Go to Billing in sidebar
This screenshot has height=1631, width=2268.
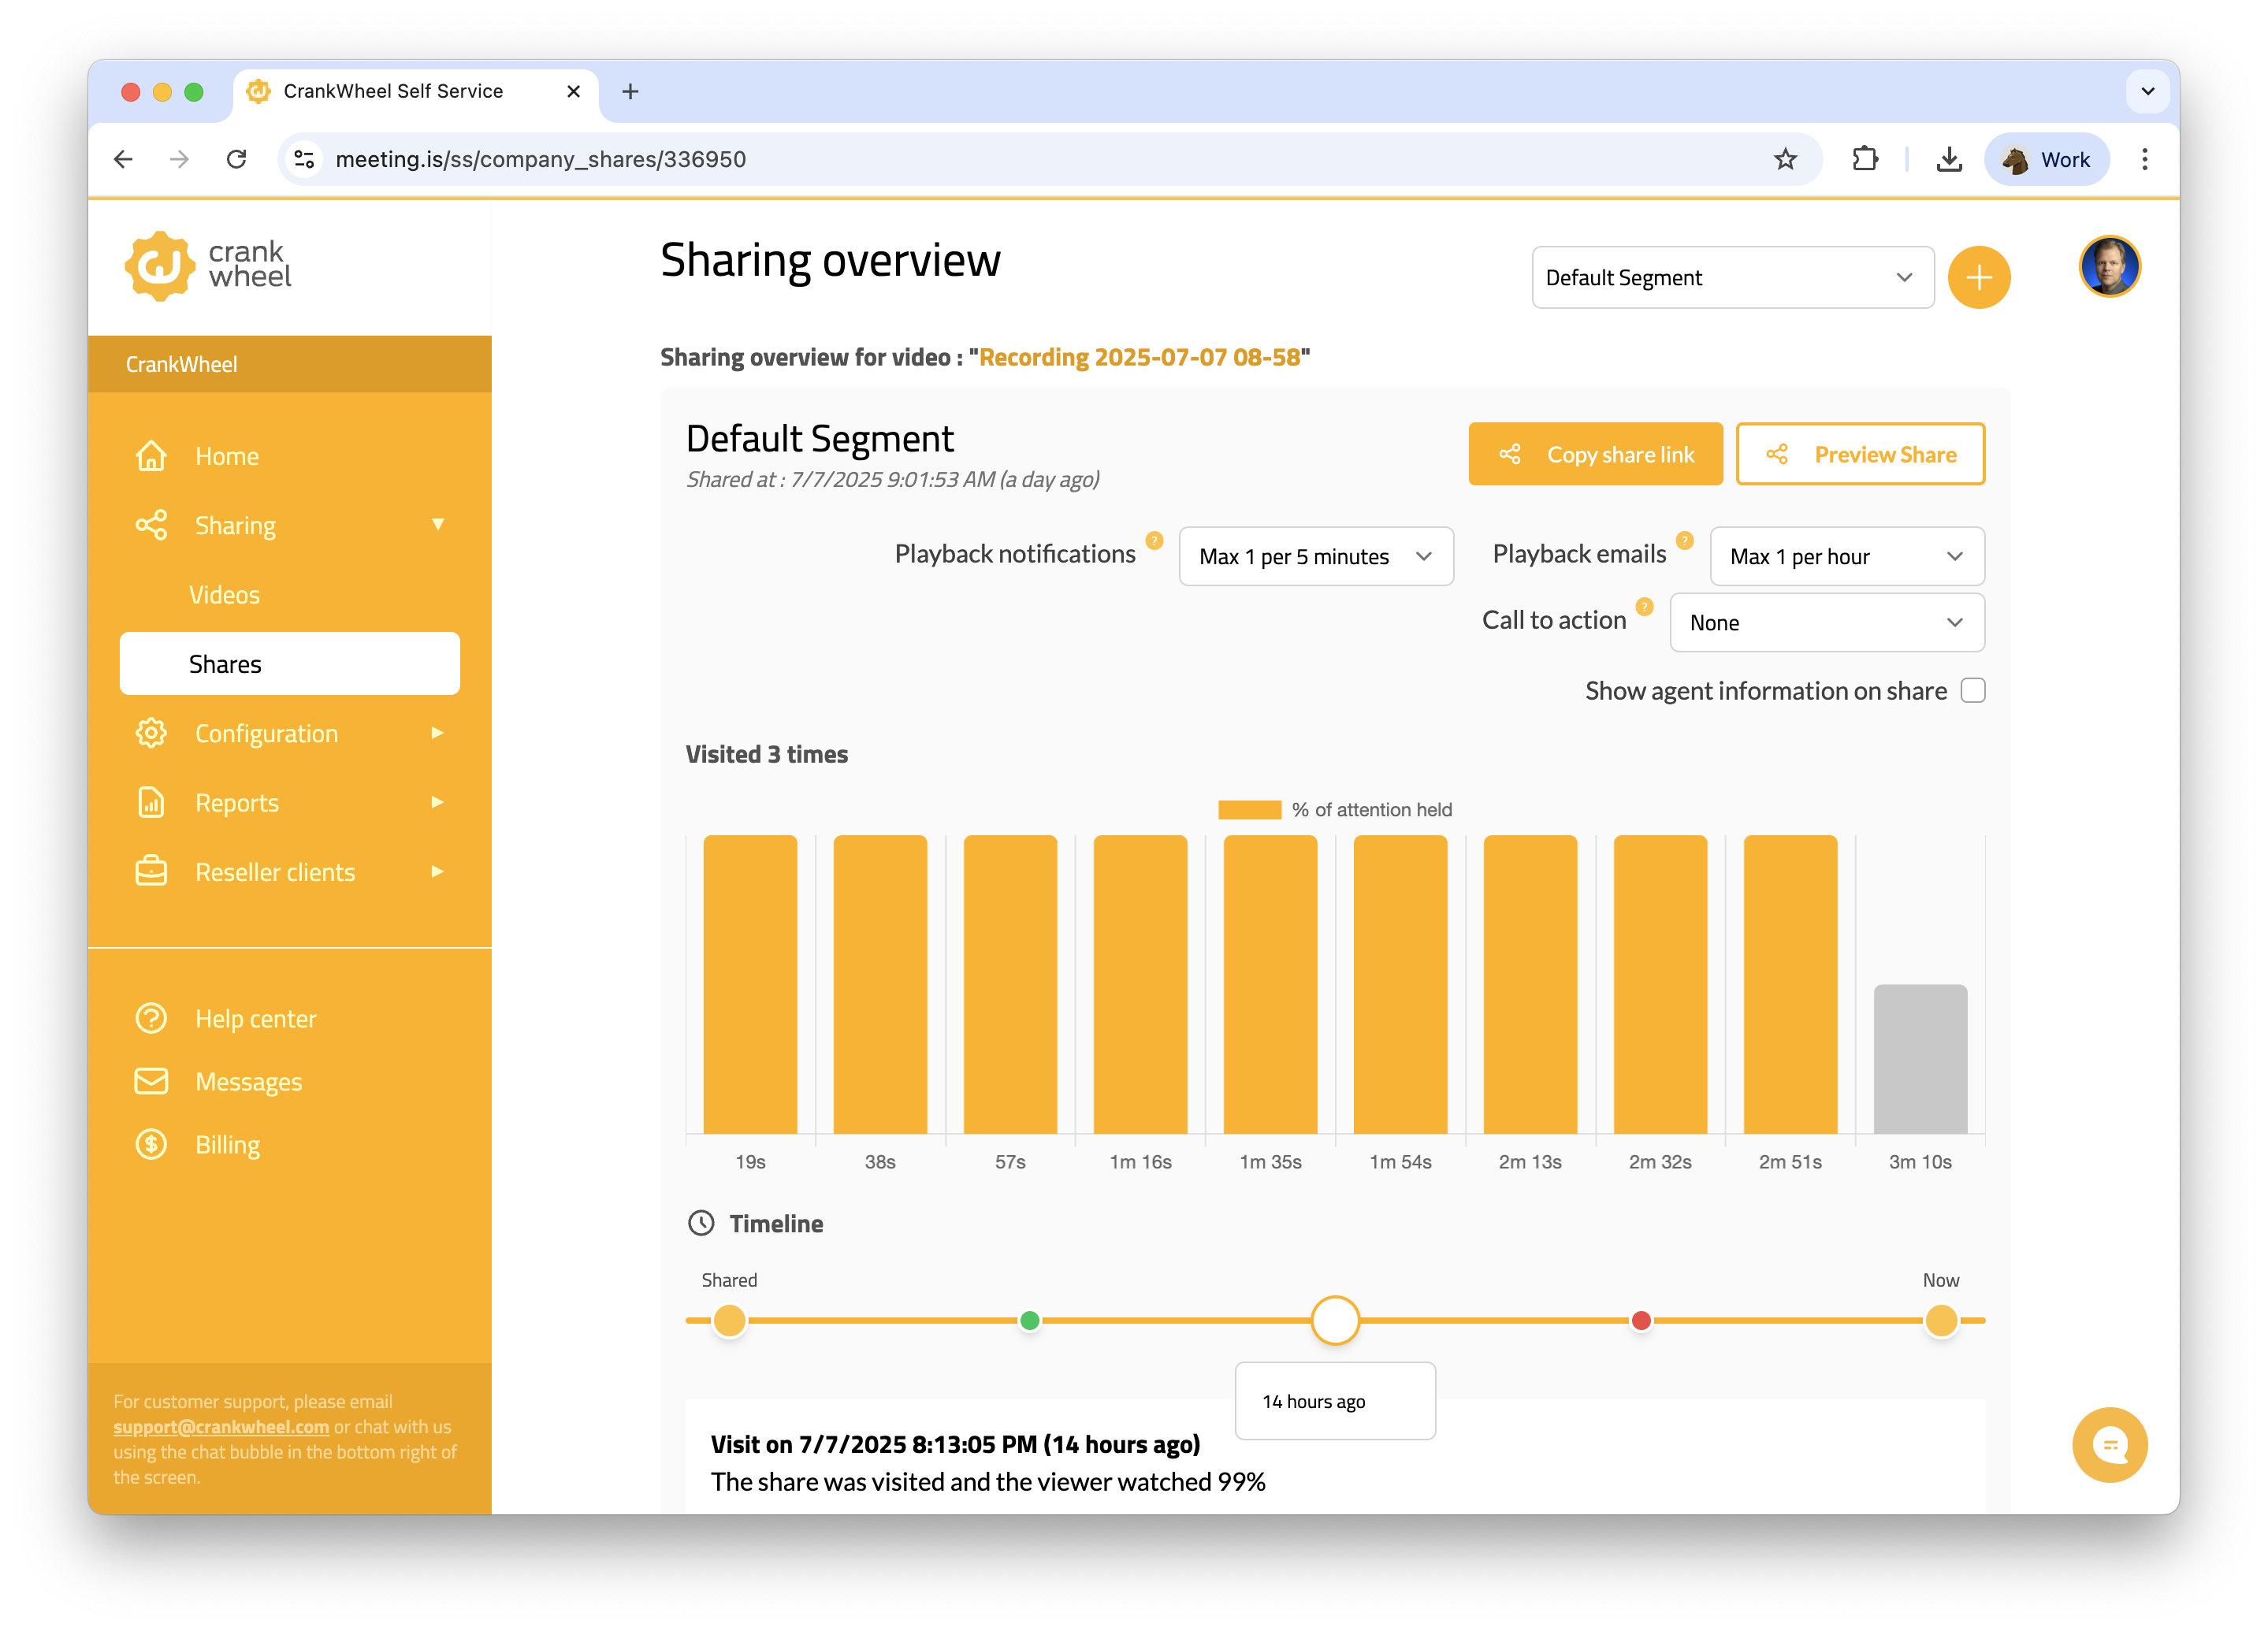(227, 1145)
